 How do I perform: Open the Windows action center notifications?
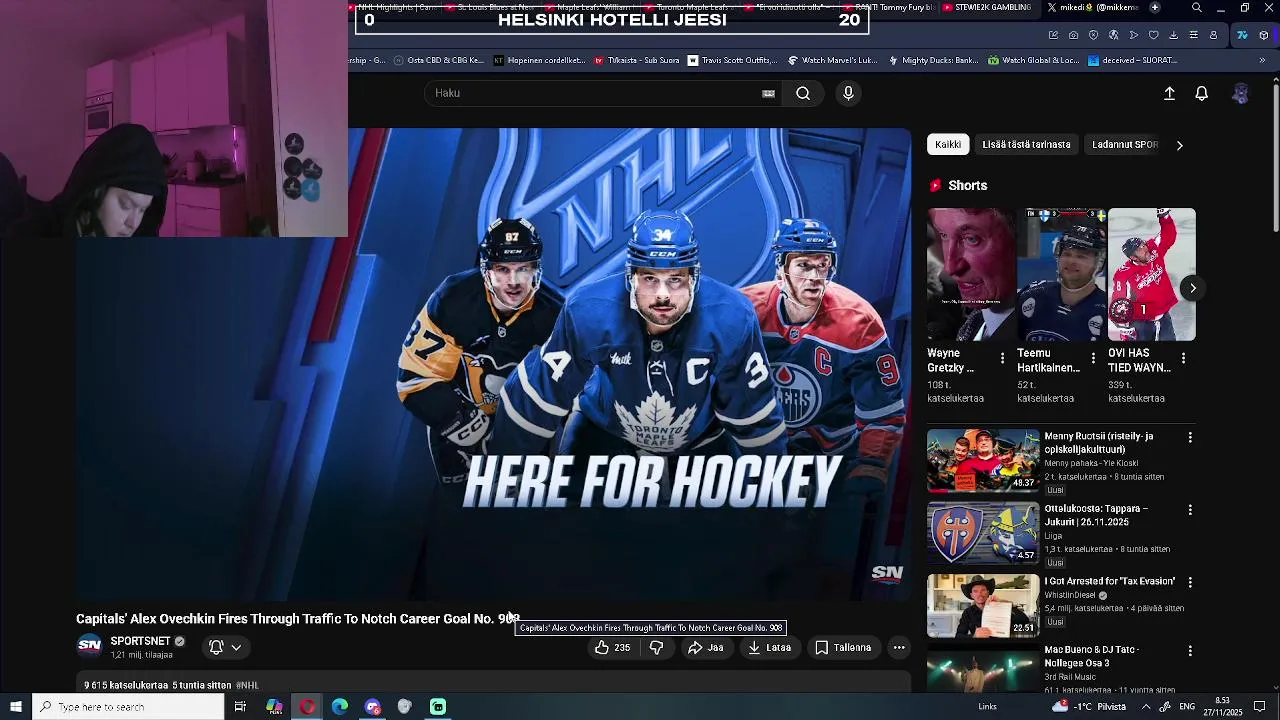[1259, 707]
